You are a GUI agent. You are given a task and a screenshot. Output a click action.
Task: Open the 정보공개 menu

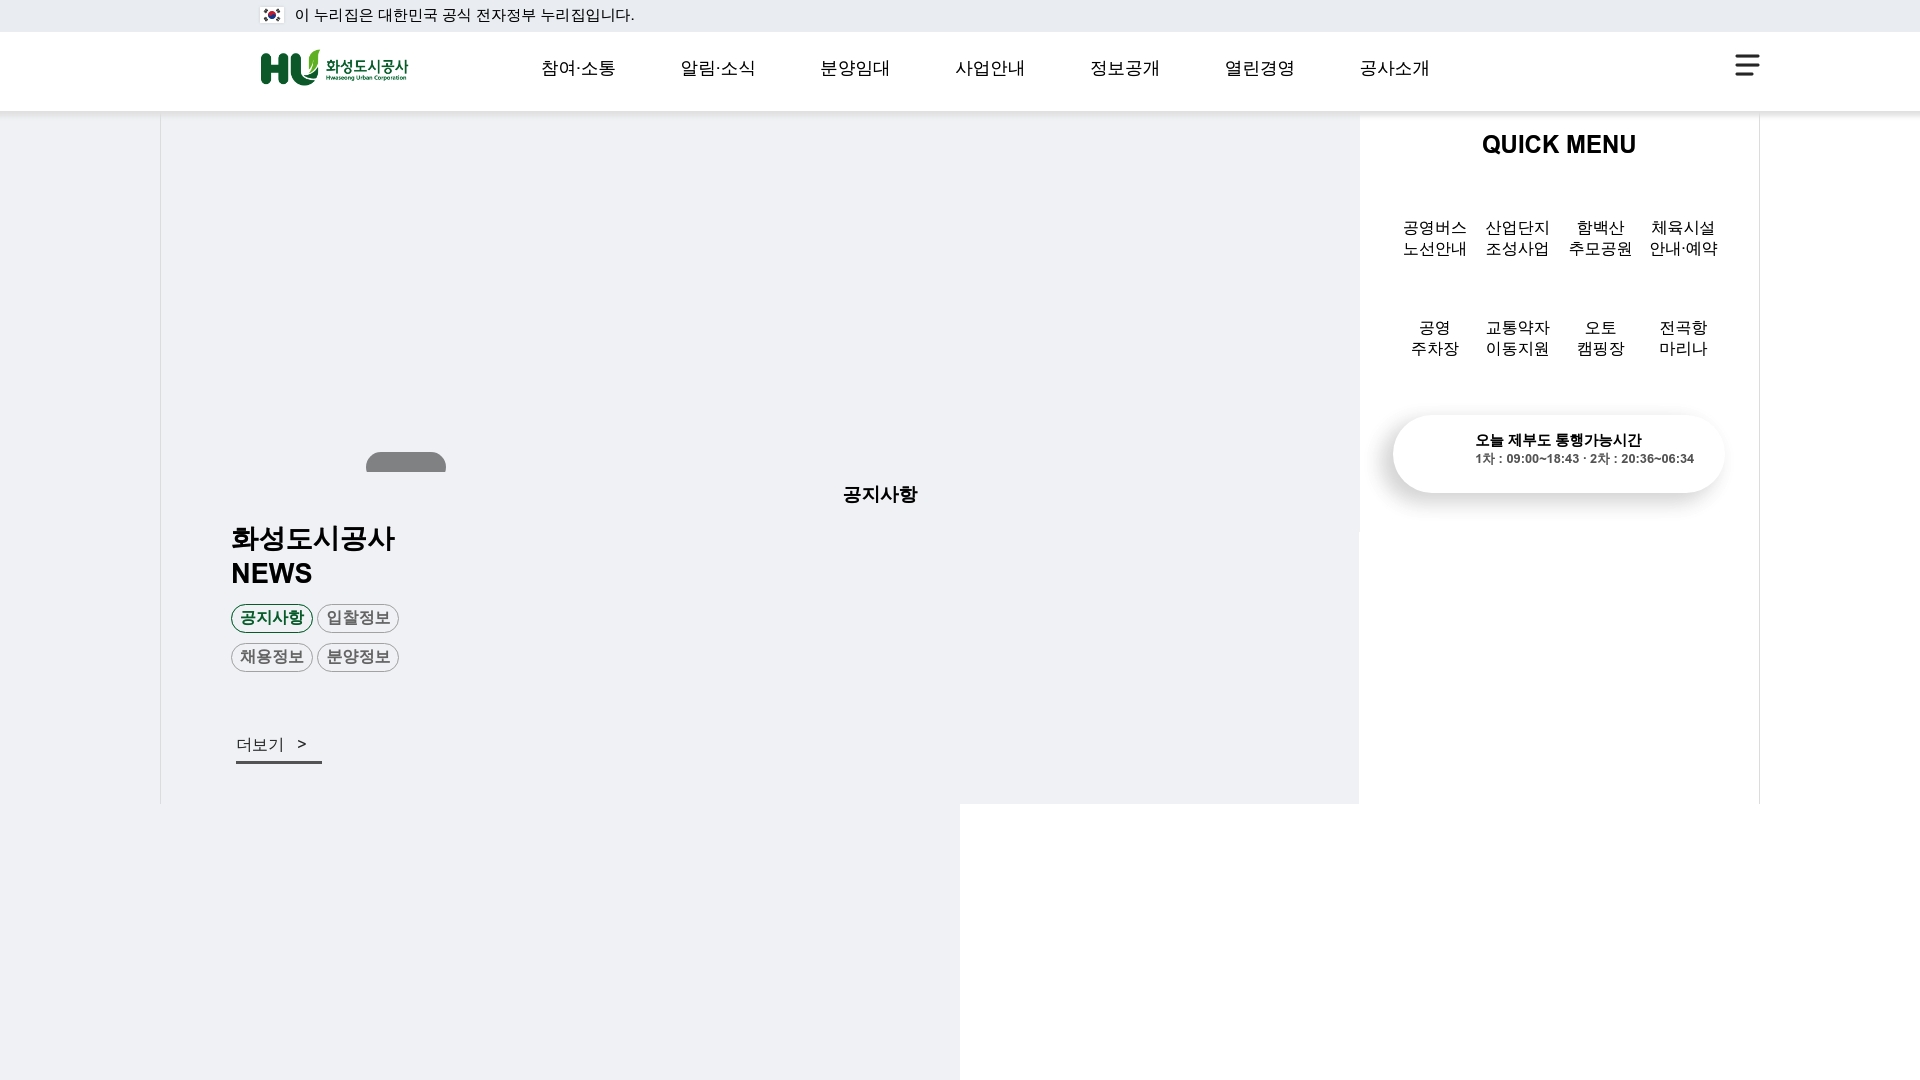1125,69
